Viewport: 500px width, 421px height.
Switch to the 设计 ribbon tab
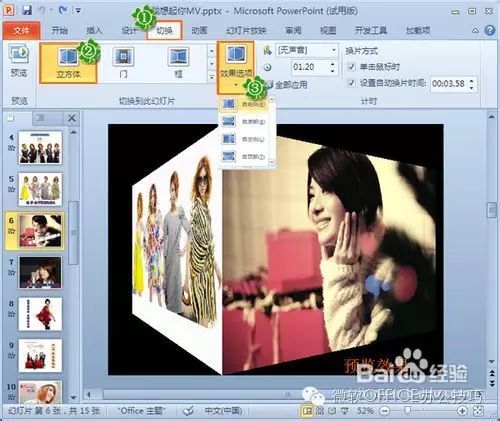(129, 31)
